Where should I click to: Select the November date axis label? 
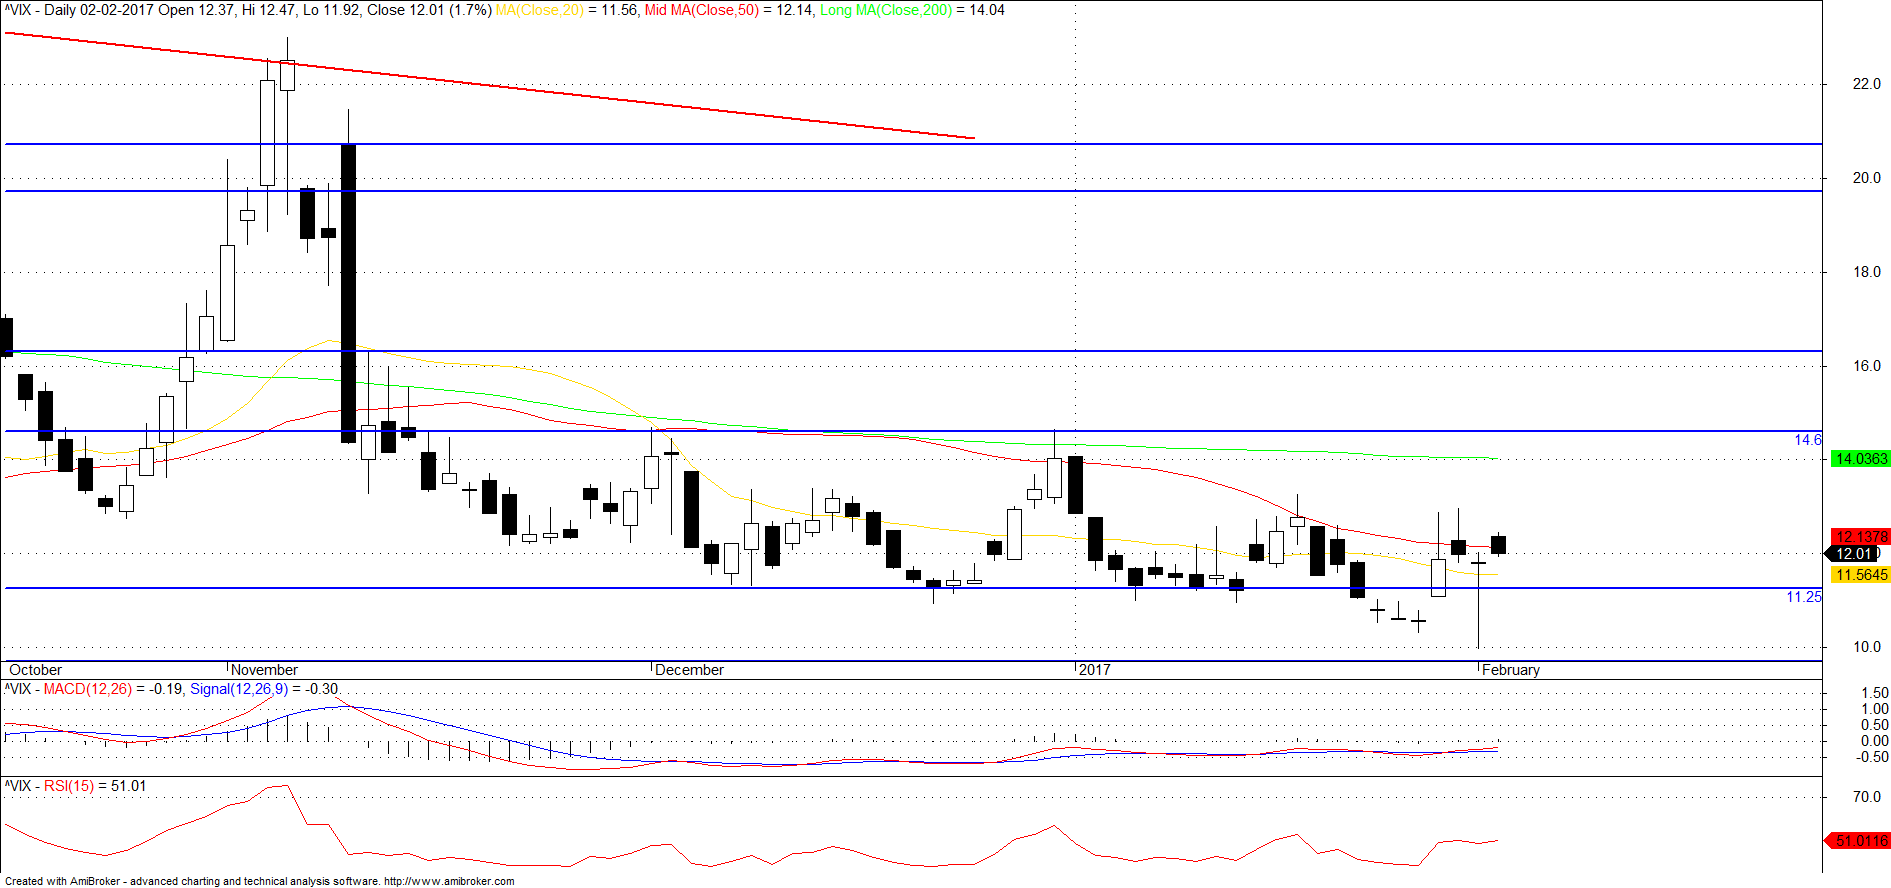[x=265, y=670]
